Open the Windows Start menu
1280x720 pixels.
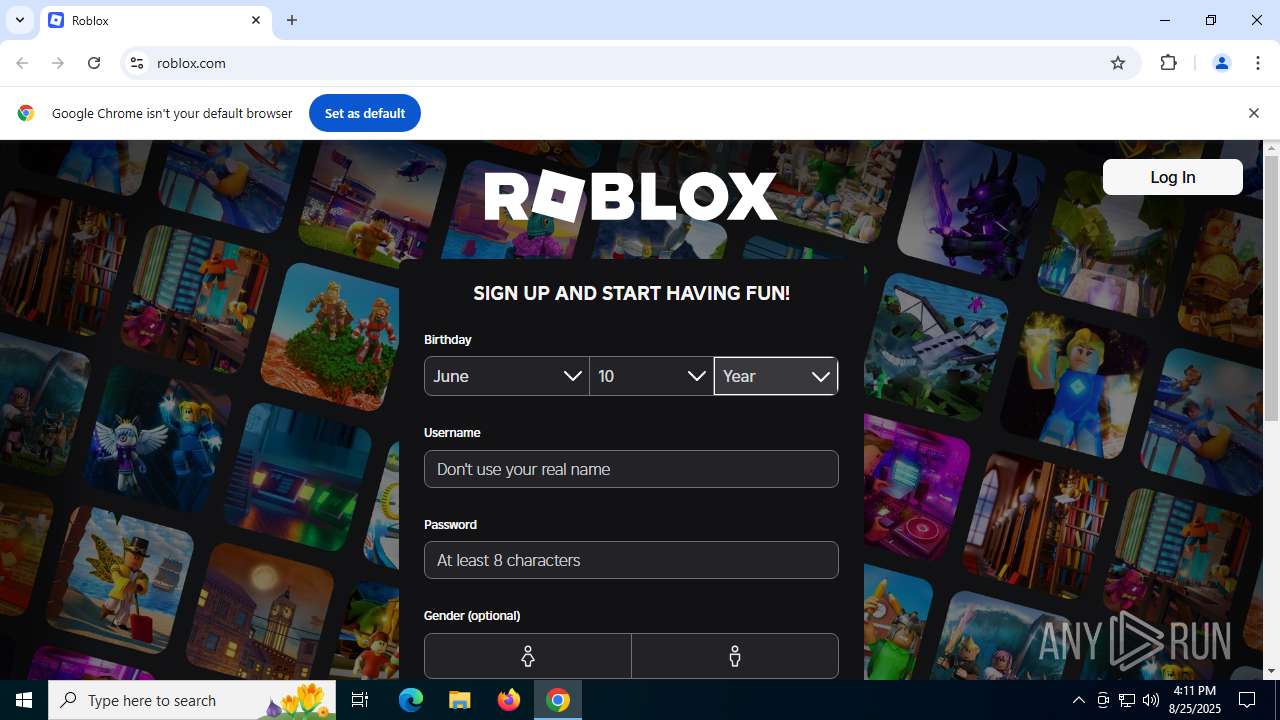(24, 700)
